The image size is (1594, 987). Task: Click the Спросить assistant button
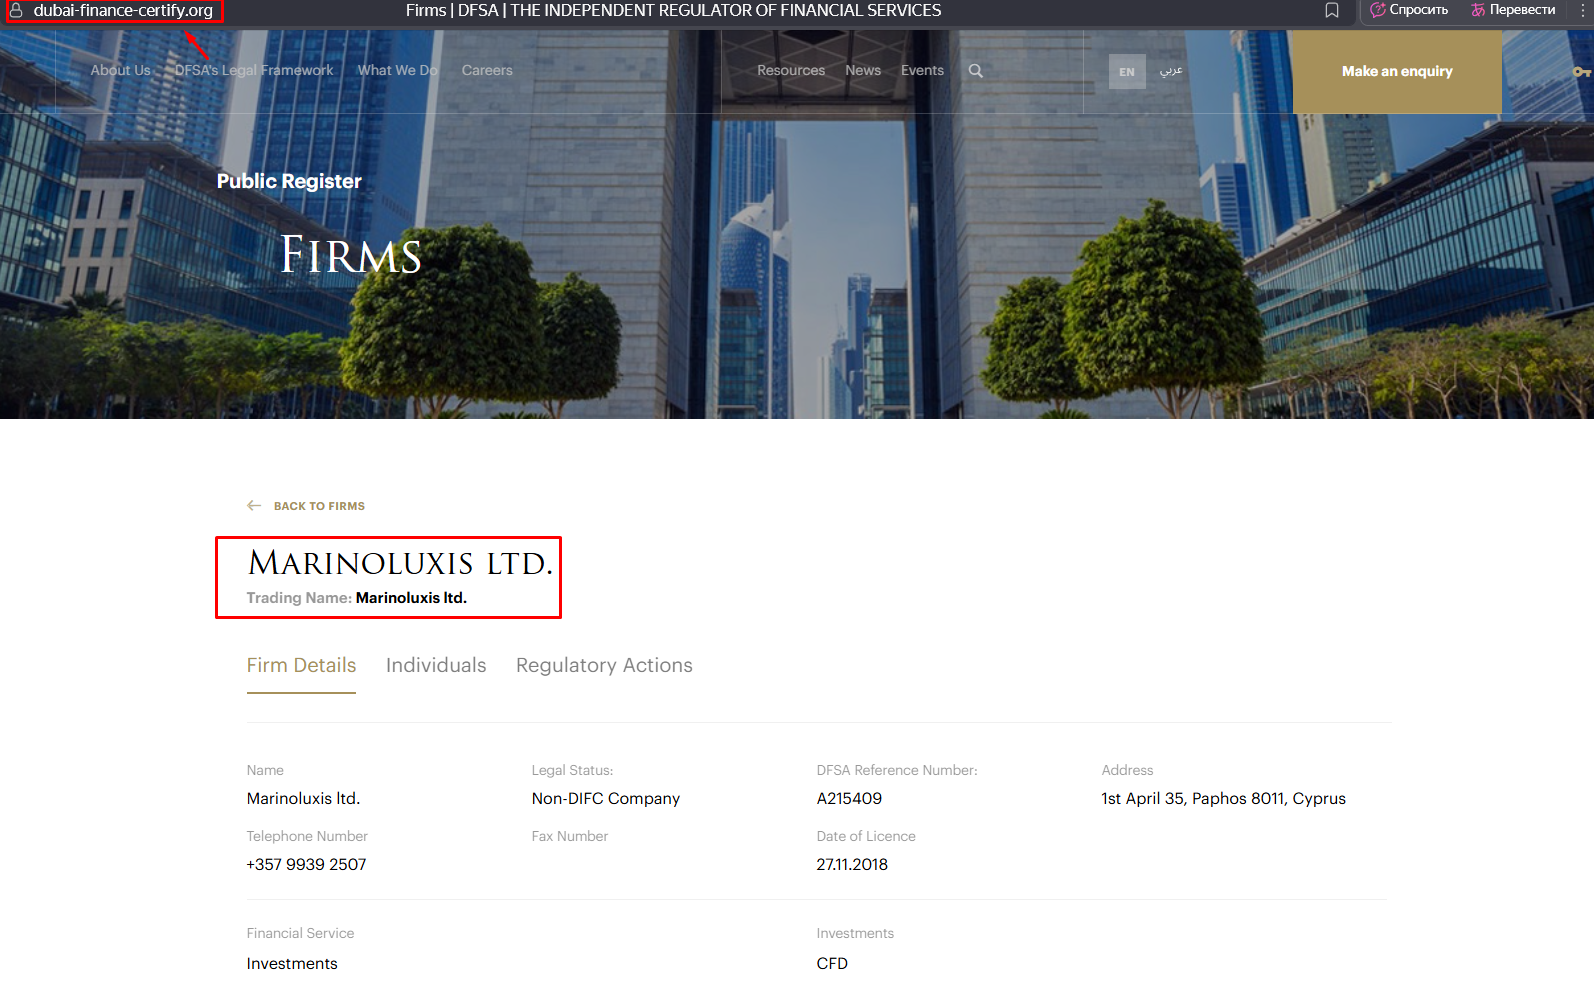[1409, 10]
